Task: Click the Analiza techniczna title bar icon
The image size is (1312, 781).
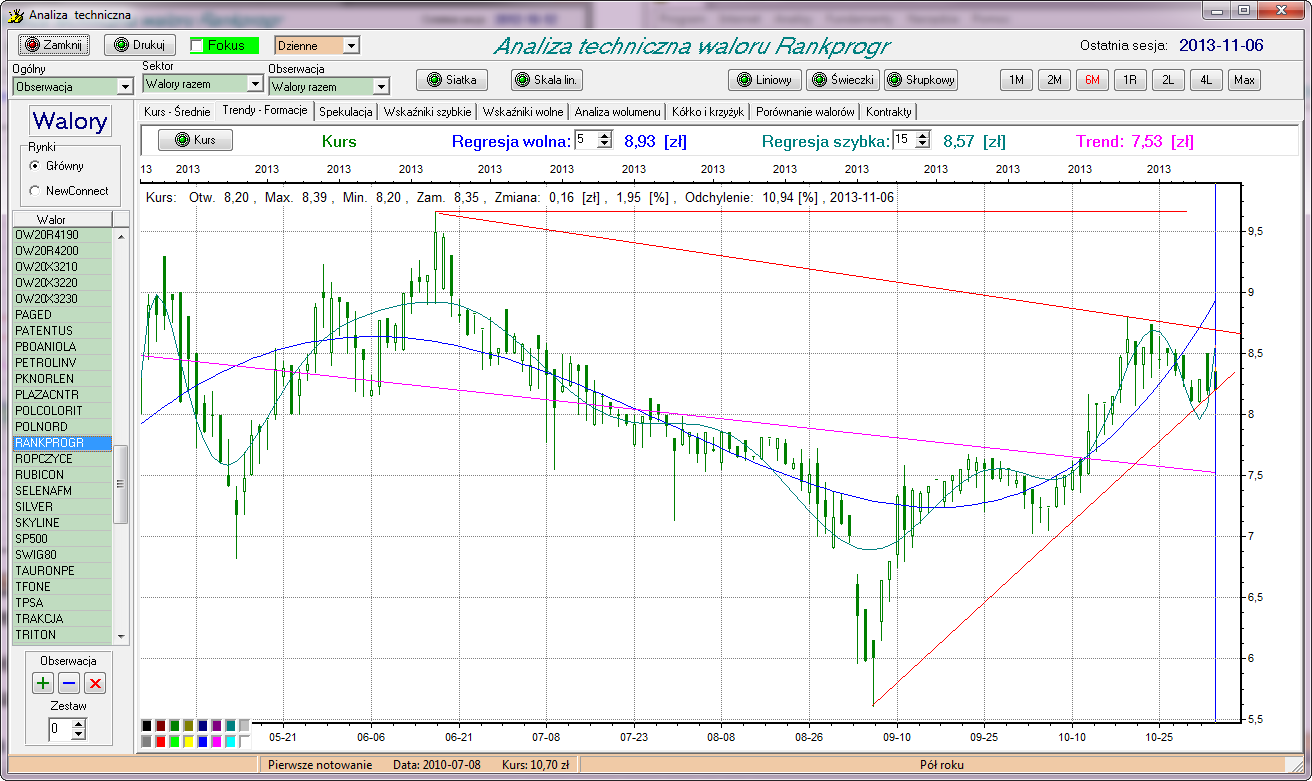Action: 14,15
